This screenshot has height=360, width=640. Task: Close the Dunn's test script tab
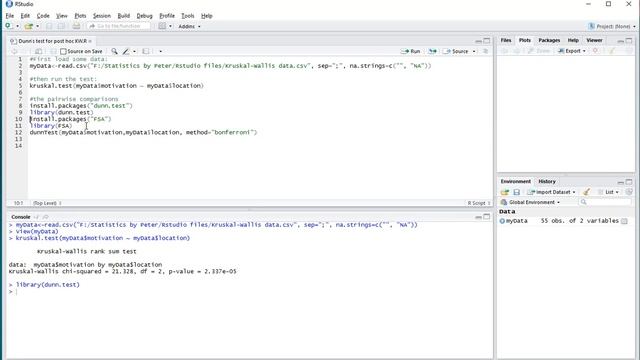(90, 41)
